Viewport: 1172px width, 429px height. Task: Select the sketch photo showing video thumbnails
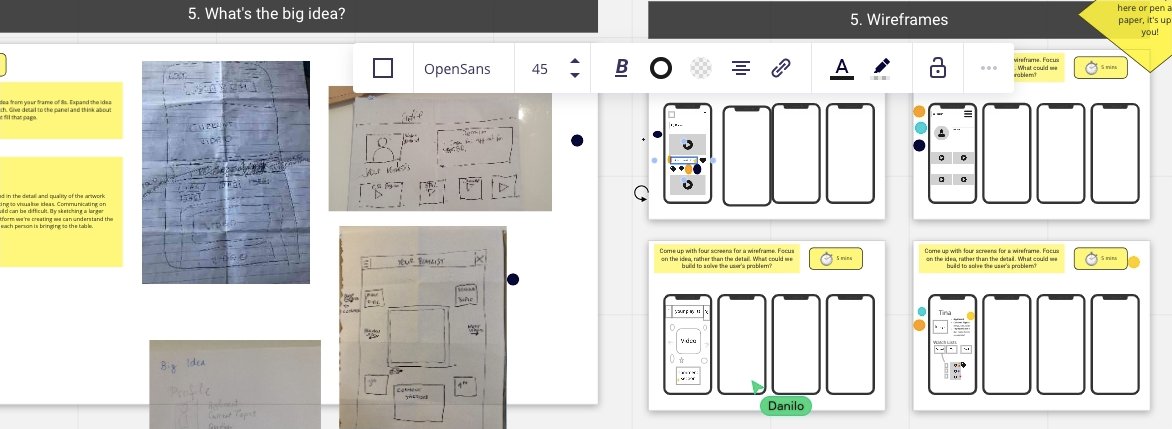pos(440,148)
